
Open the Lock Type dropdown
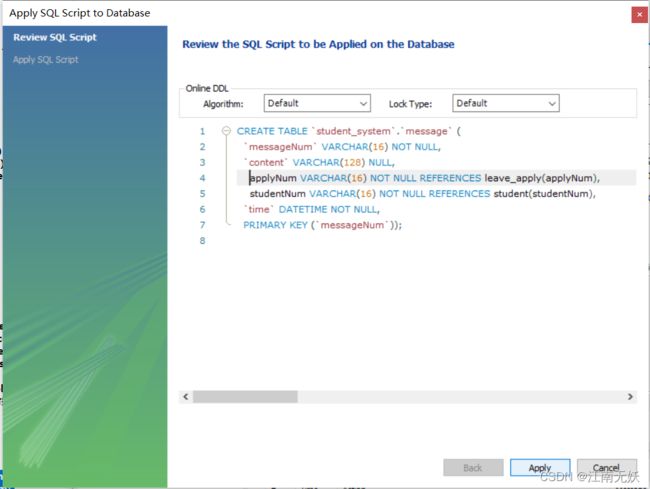(x=506, y=103)
